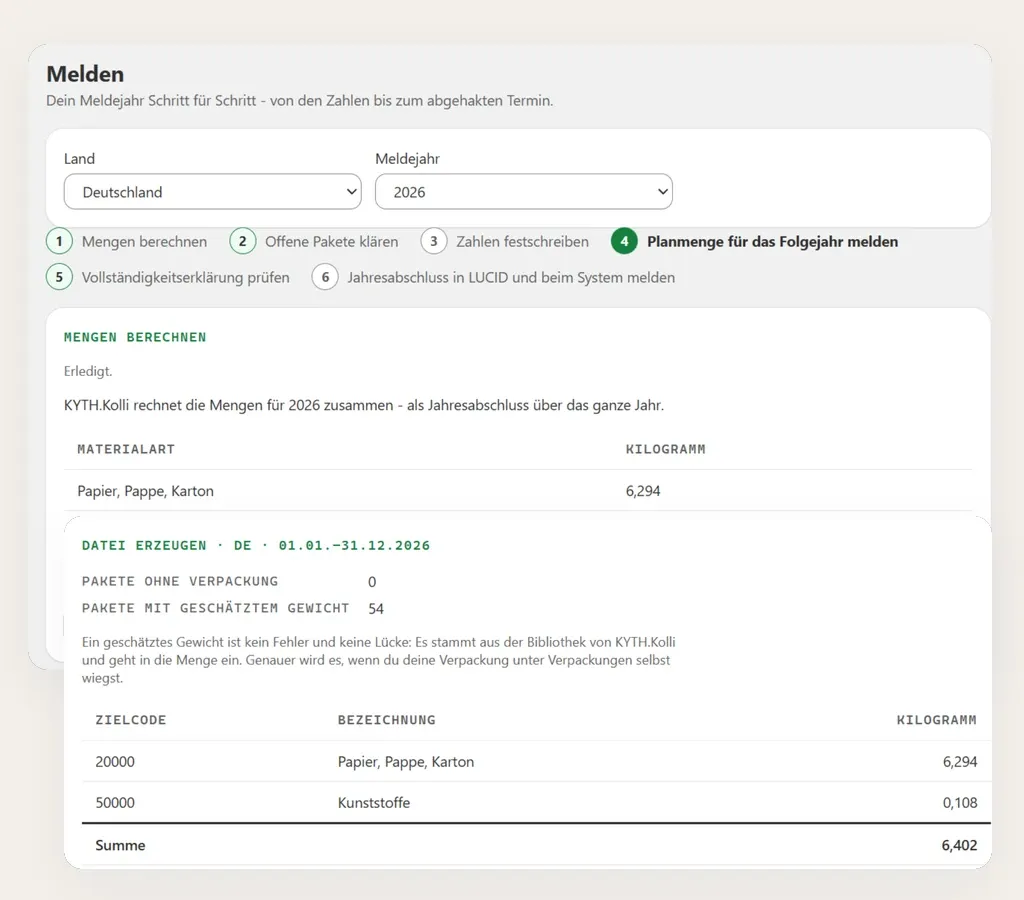Open the Land dropdown showing Deutschland
Viewport: 1024px width, 900px height.
pyautogui.click(x=212, y=192)
